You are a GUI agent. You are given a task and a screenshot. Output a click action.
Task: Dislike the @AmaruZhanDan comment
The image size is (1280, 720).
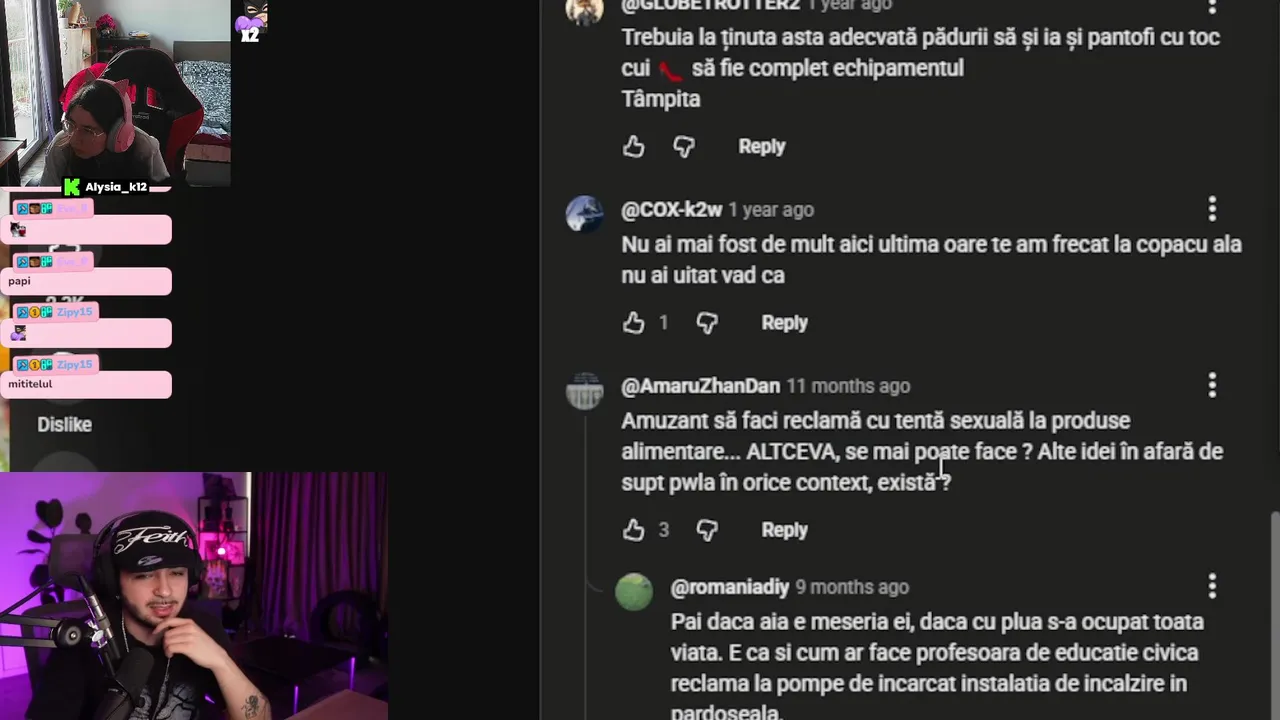pos(707,530)
